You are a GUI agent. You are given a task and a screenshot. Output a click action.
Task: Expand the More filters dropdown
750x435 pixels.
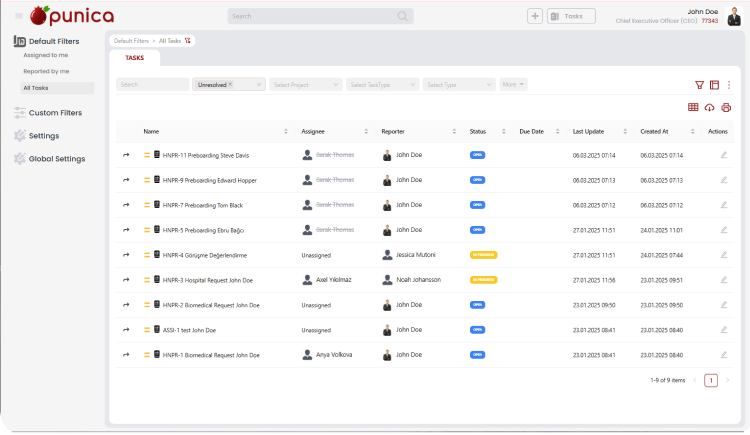coord(513,85)
